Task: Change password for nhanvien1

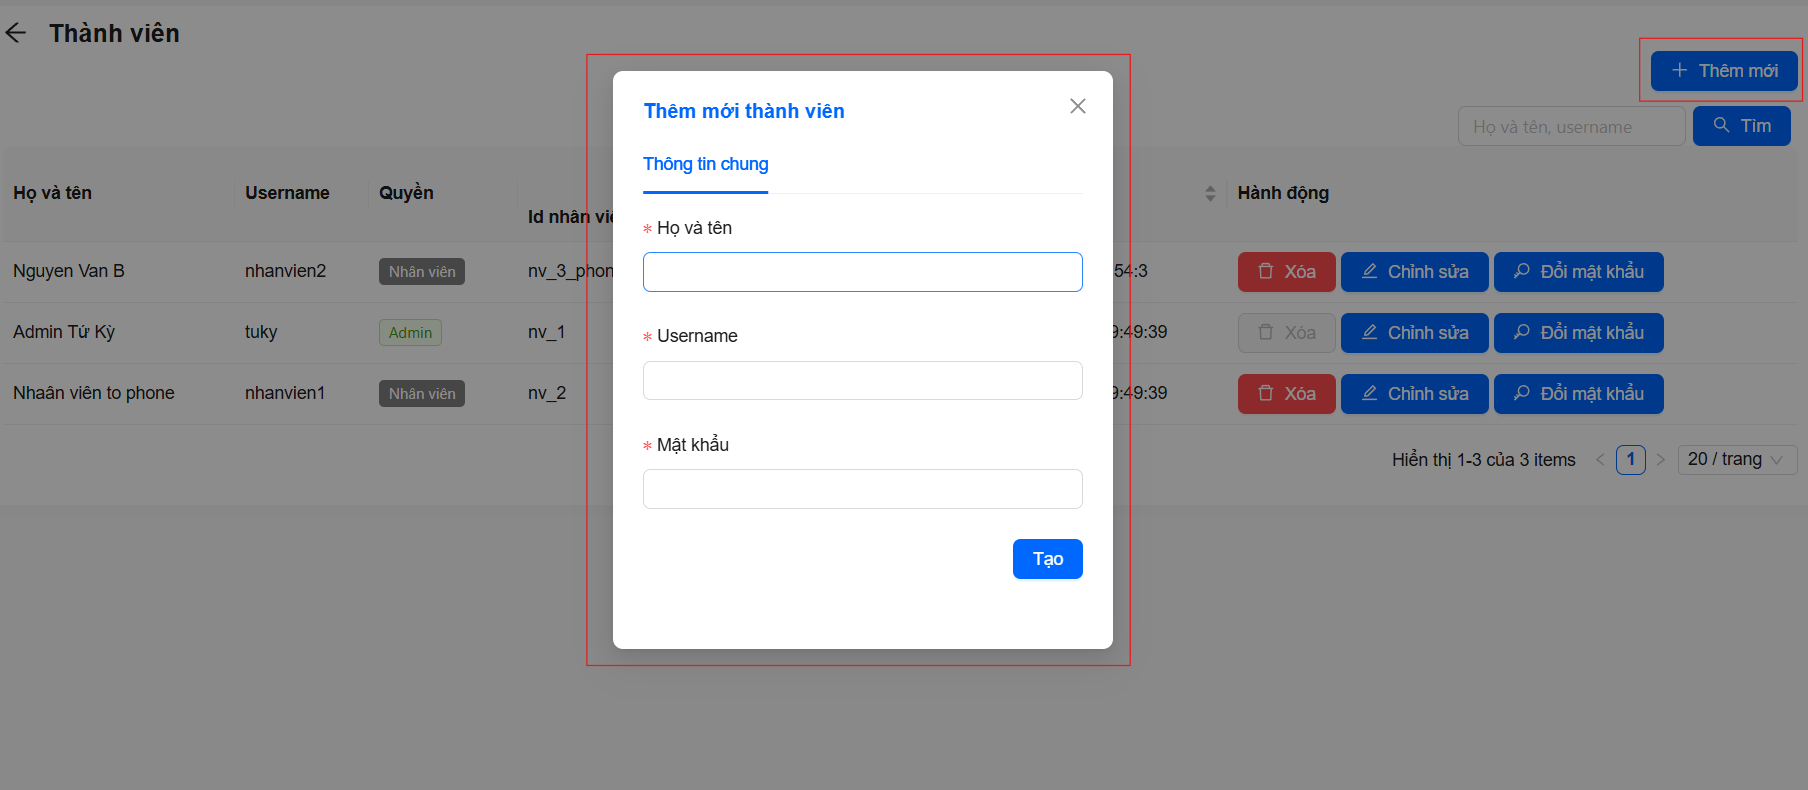Action: [1578, 394]
